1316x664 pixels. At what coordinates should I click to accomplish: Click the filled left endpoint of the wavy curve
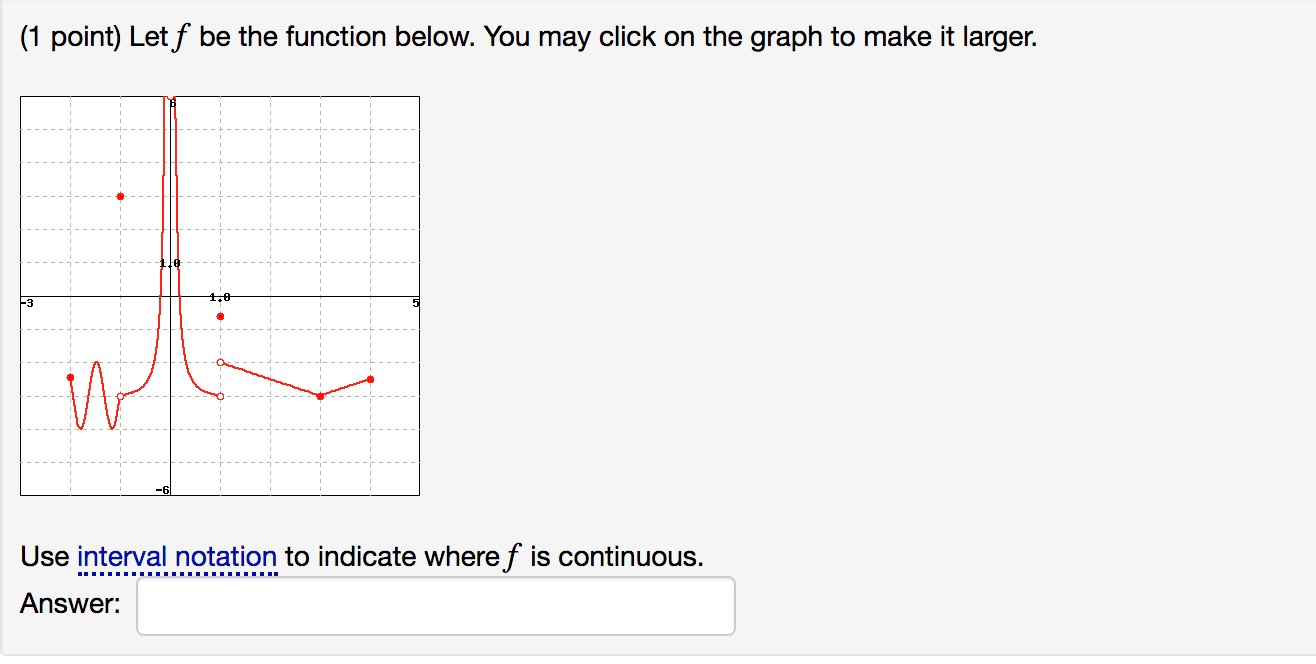click(x=70, y=377)
